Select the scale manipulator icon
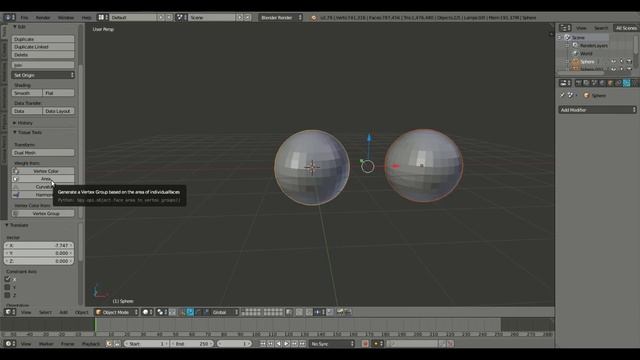The width and height of the screenshot is (640, 360). tap(206, 312)
